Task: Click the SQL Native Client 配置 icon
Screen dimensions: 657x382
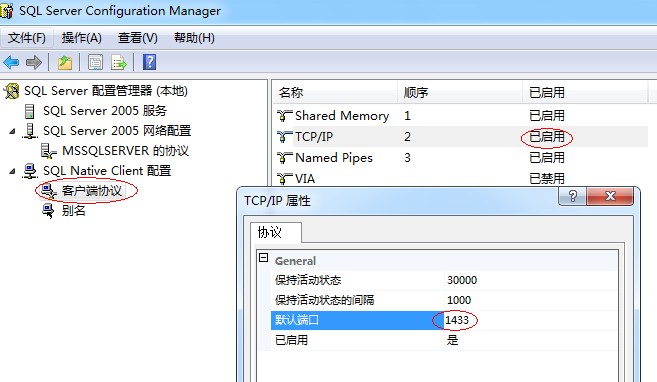Action: [30, 171]
